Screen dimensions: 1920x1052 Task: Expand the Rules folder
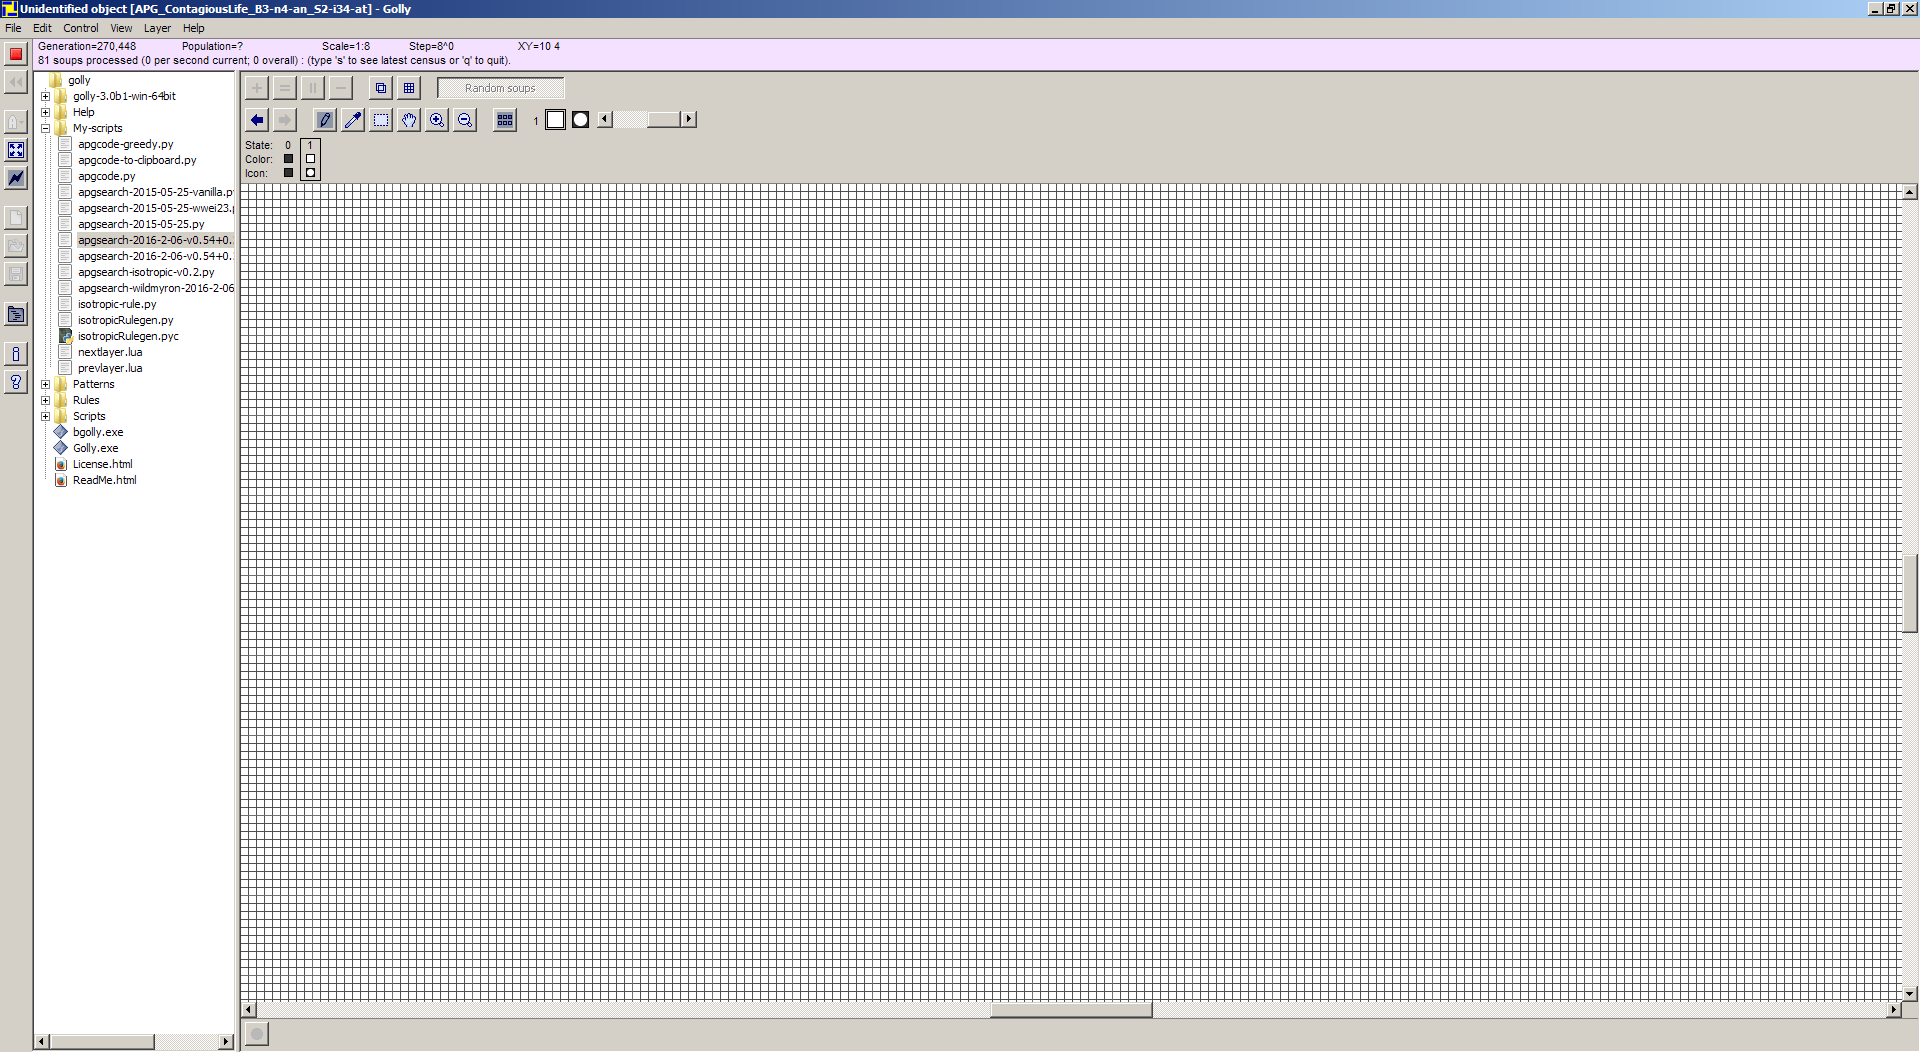(x=45, y=400)
